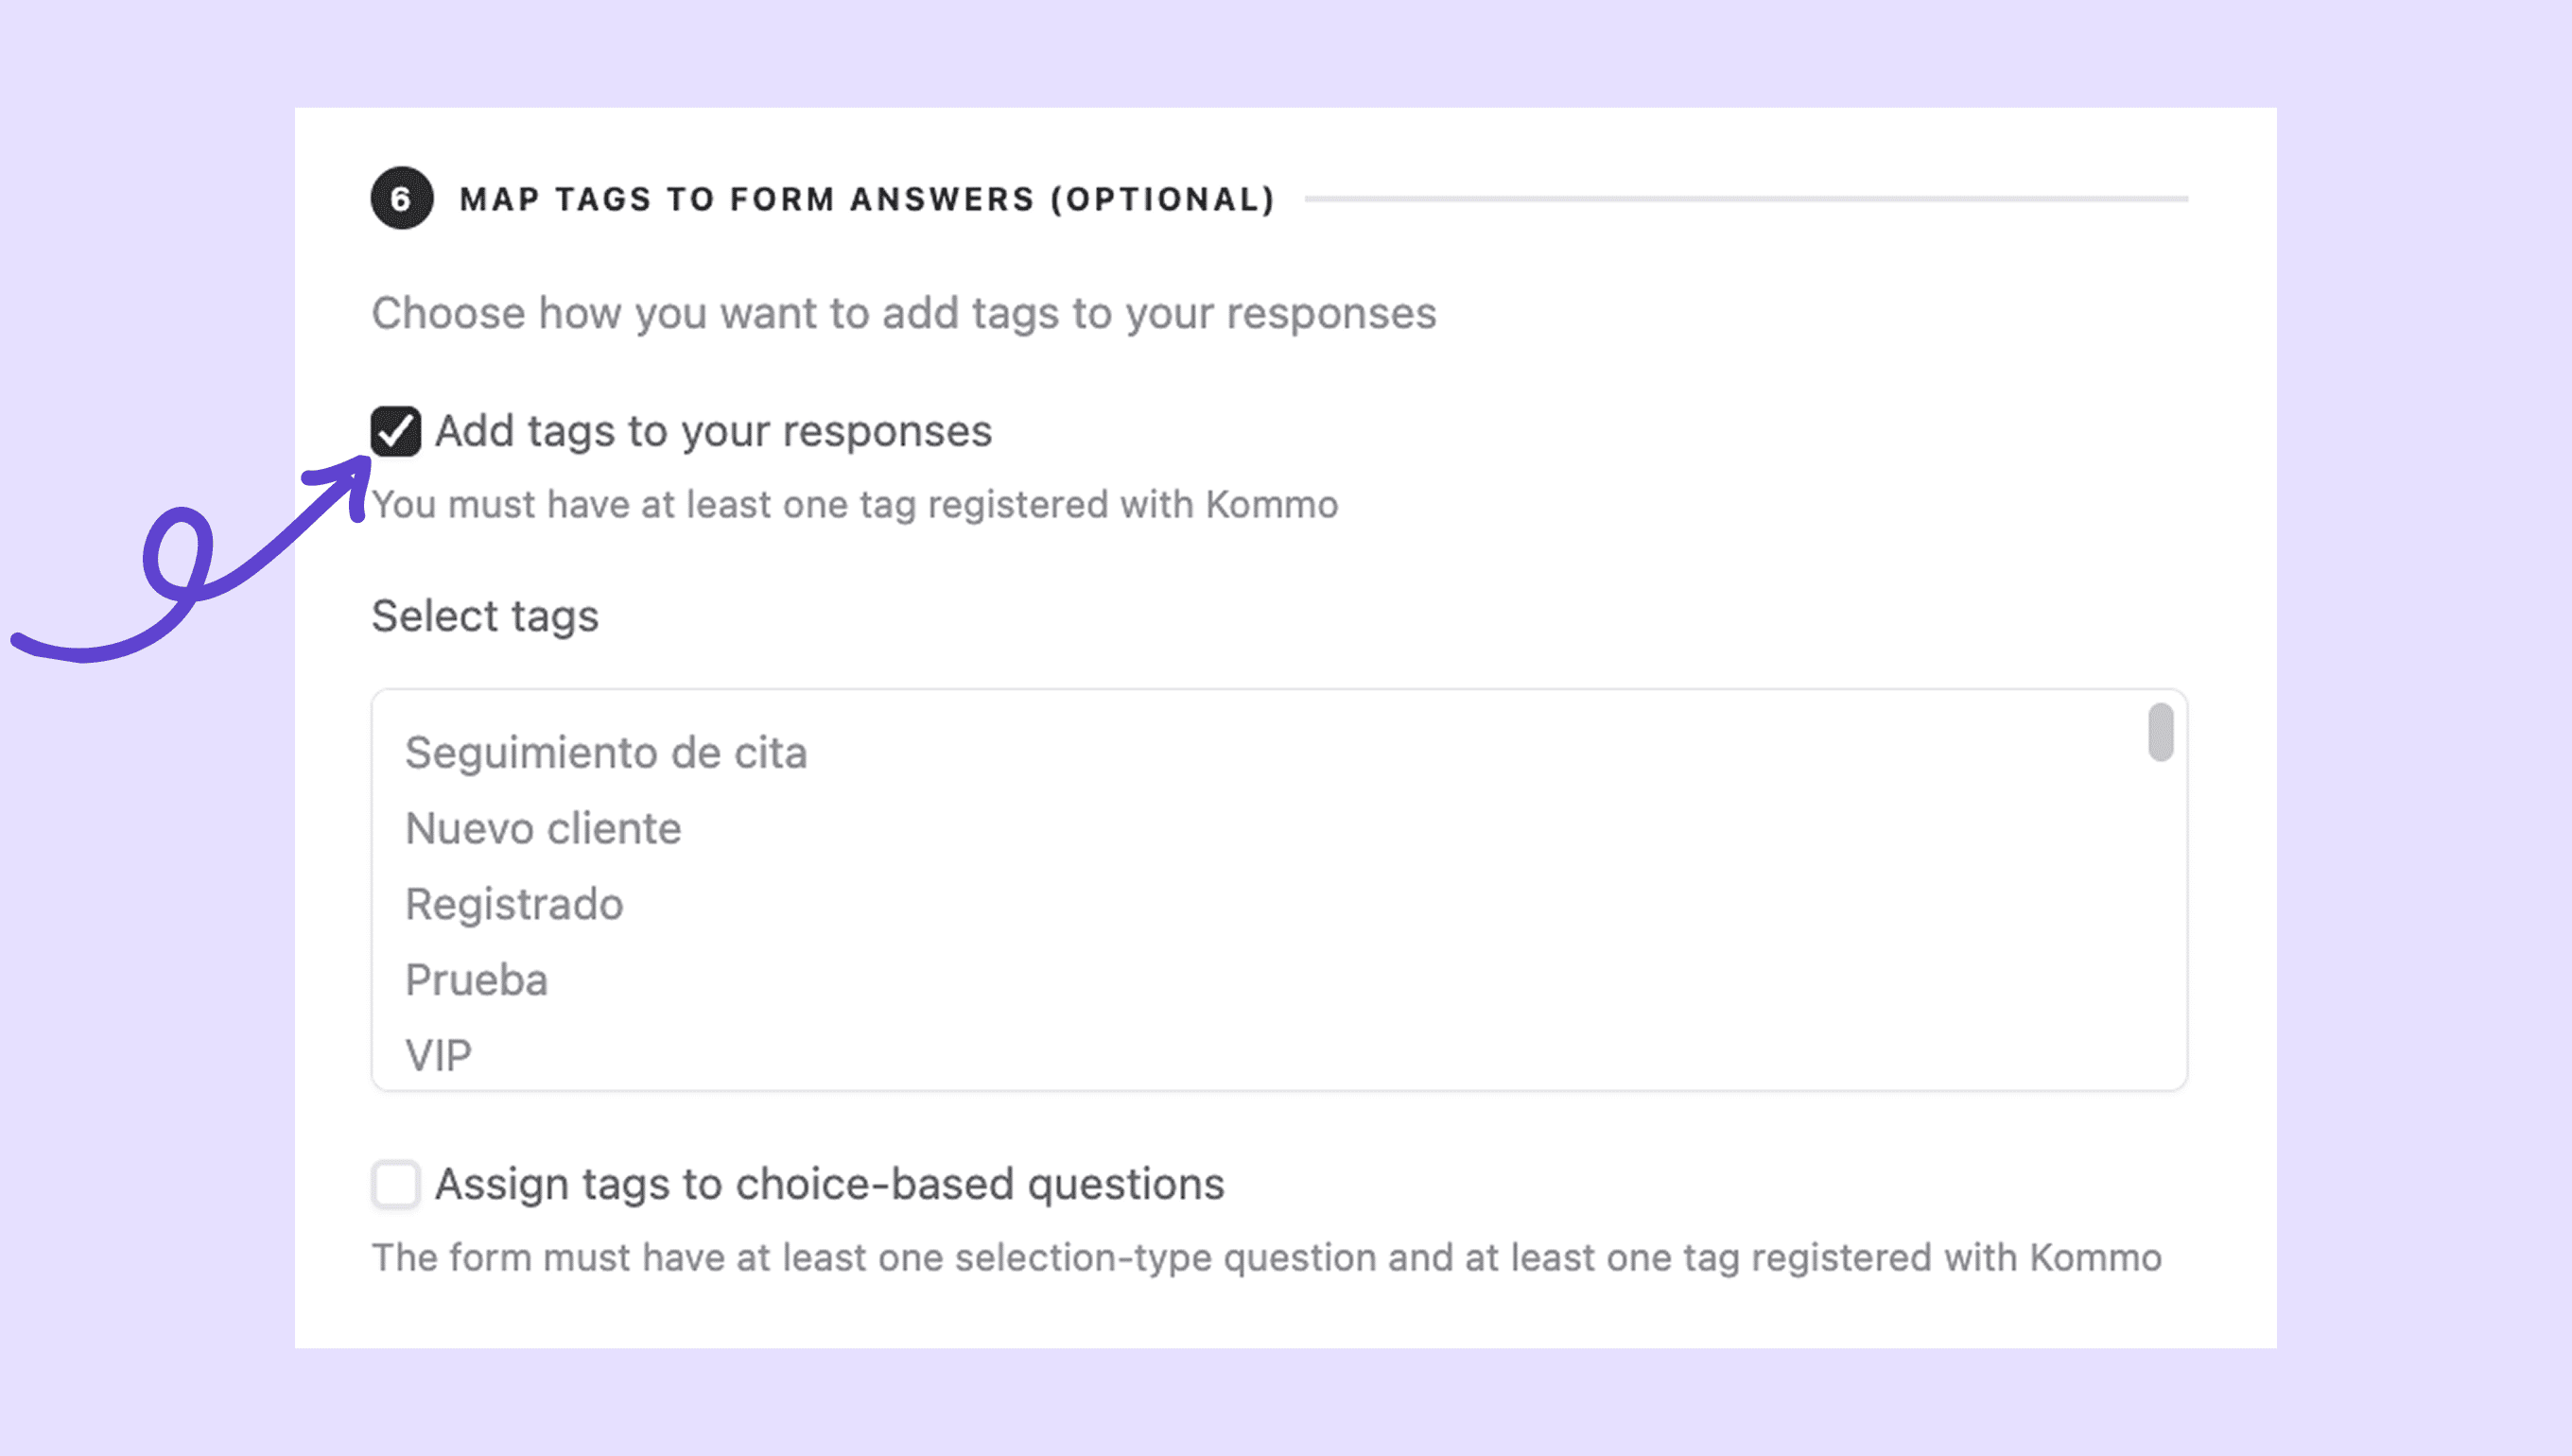Click the "Choose how you want to add tags" description
Image resolution: width=2572 pixels, height=1456 pixels.
coord(903,313)
